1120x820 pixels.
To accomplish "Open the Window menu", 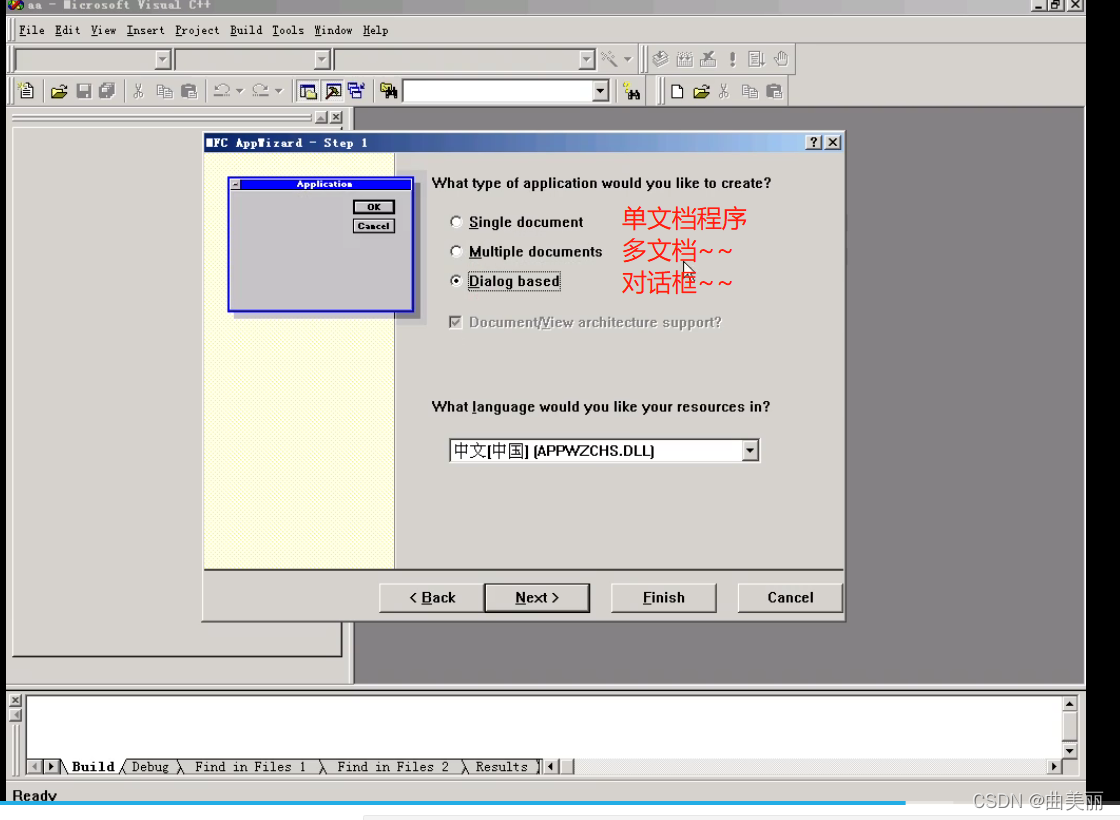I will (333, 30).
